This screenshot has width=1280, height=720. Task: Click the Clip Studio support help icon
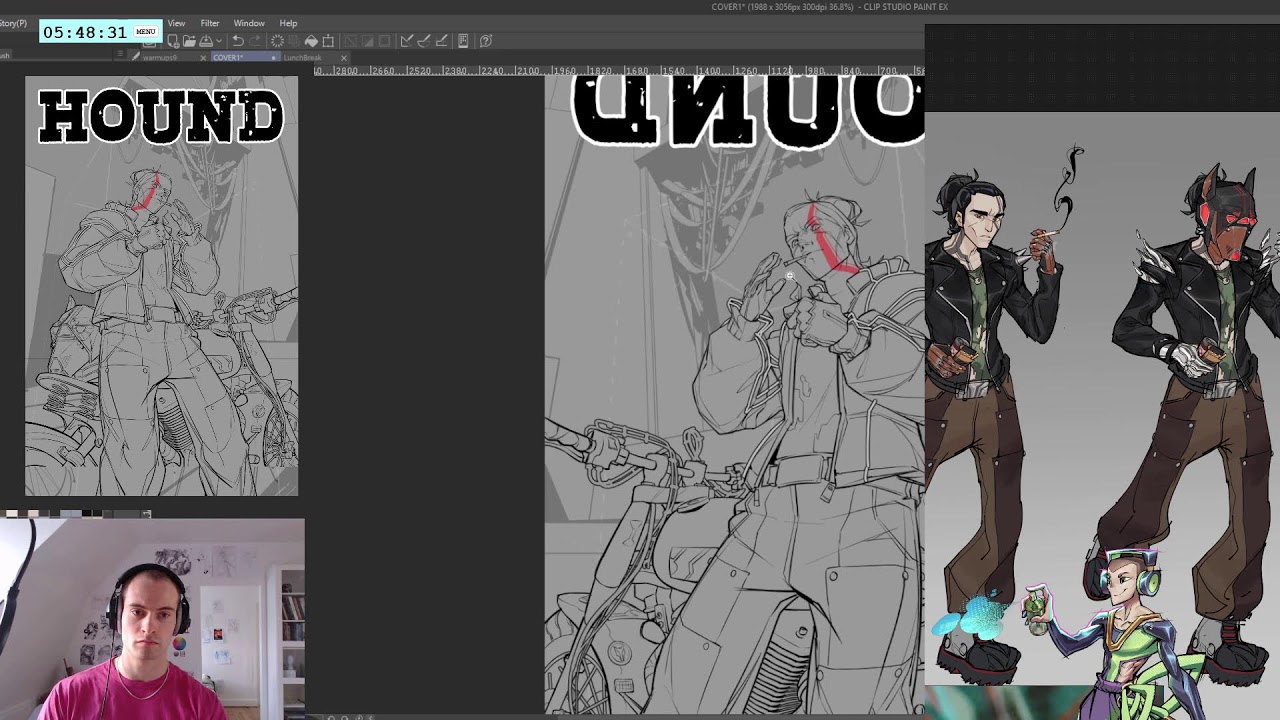486,41
